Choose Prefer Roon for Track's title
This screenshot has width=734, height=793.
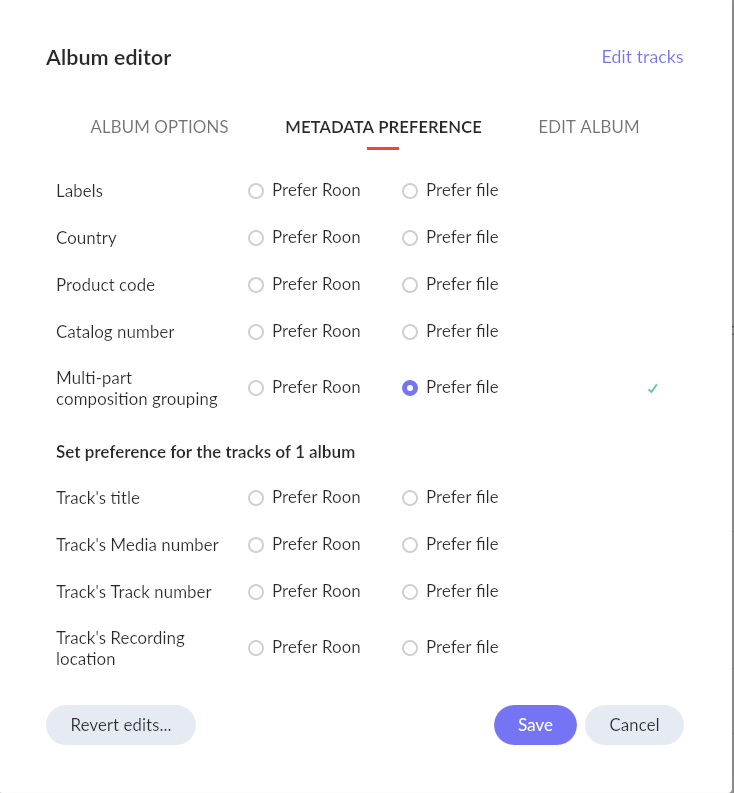point(256,498)
